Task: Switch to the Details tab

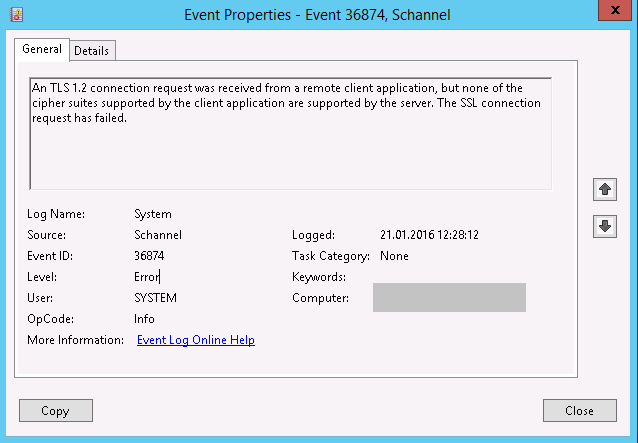Action: tap(92, 50)
